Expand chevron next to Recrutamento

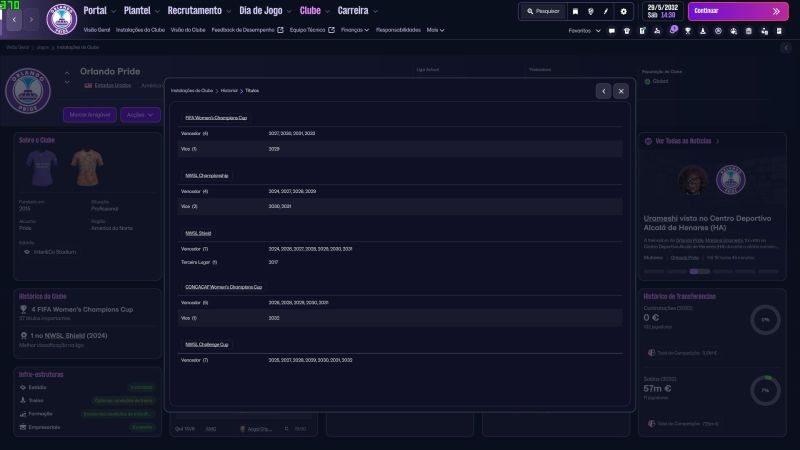(228, 11)
